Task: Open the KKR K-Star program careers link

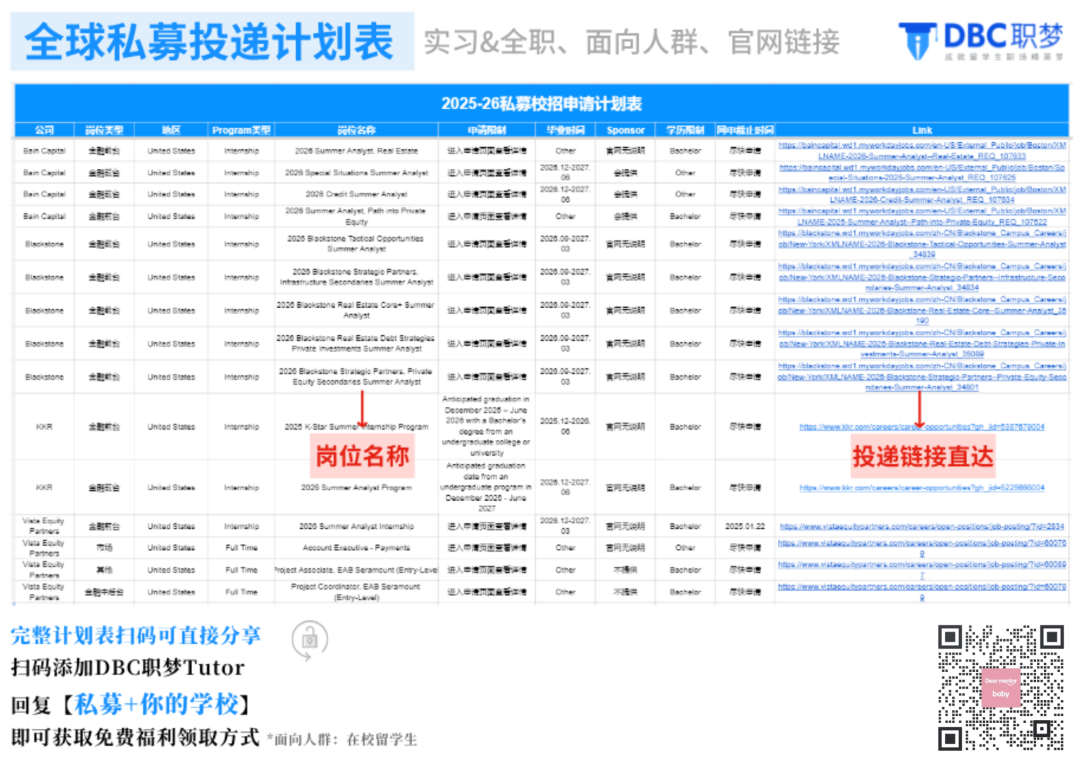Action: coord(922,427)
